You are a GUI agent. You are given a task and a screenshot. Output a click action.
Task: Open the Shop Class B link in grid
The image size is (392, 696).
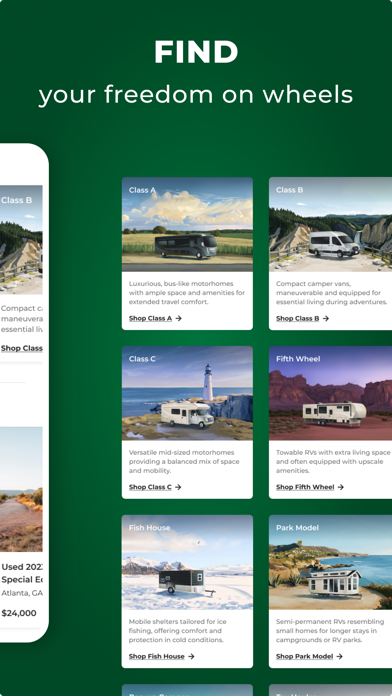(297, 318)
